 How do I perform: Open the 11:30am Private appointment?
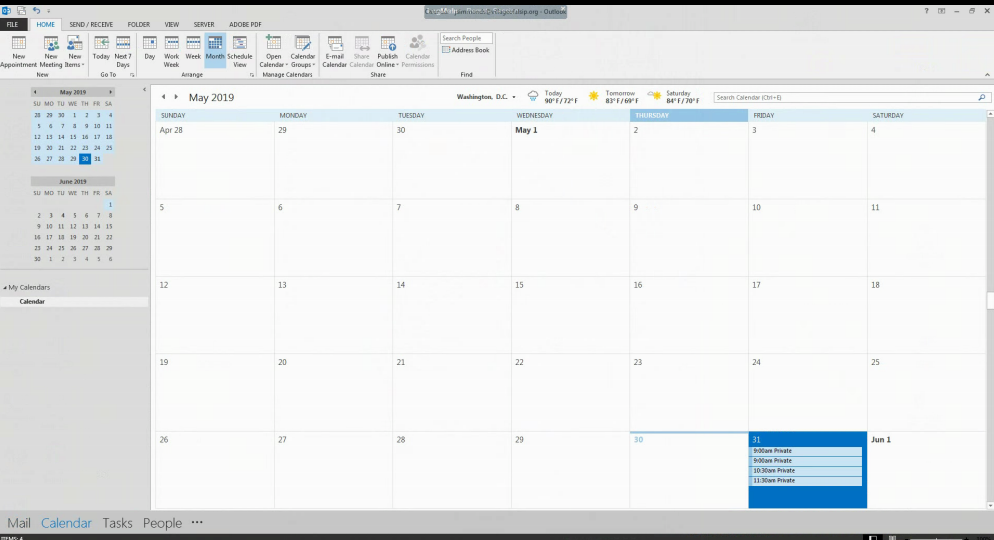tap(806, 480)
